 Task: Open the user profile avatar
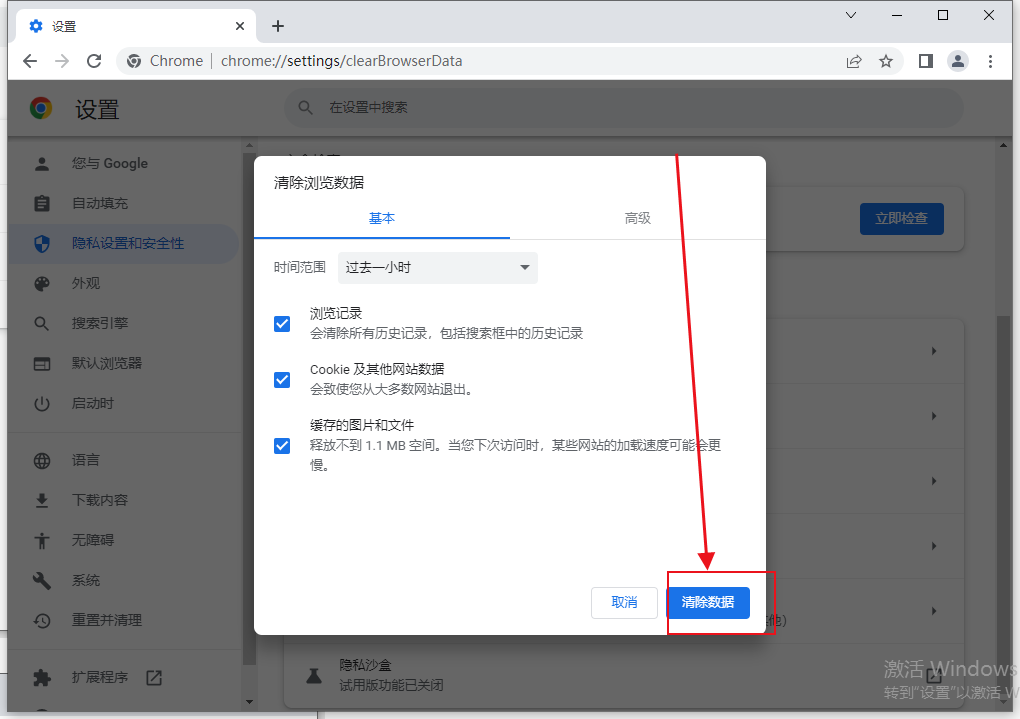pyautogui.click(x=958, y=61)
